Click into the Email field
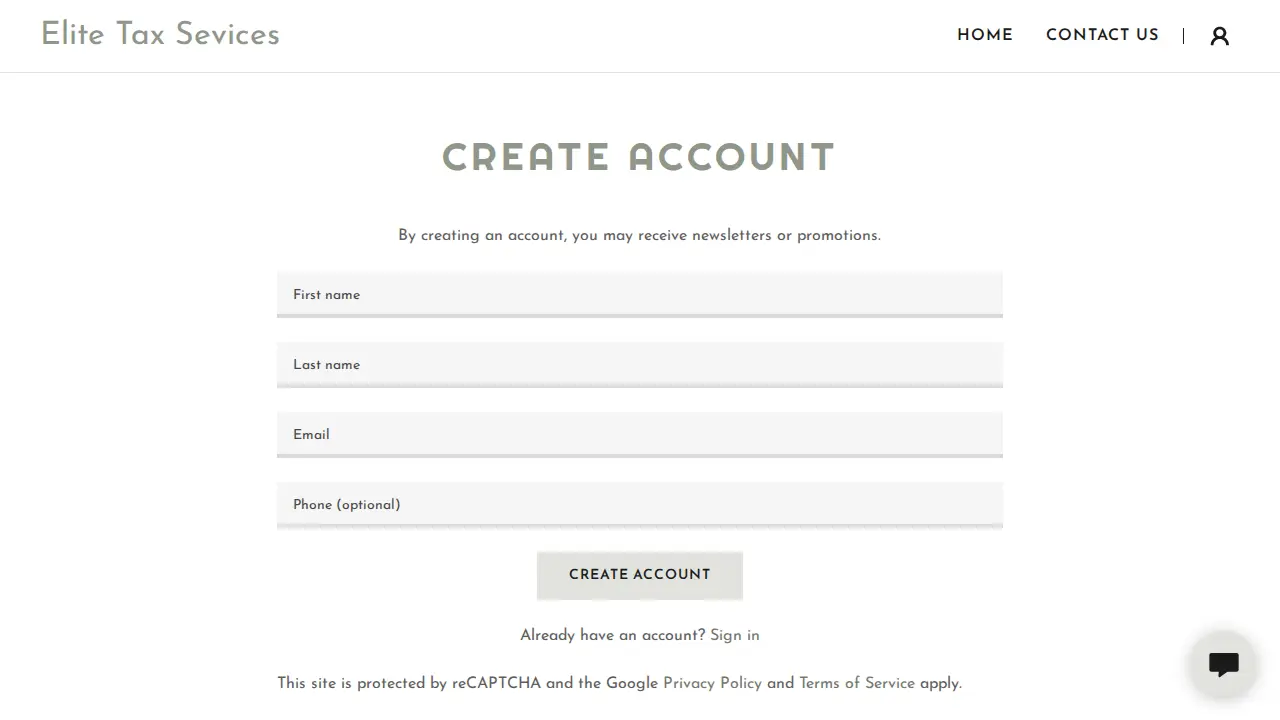 640,435
